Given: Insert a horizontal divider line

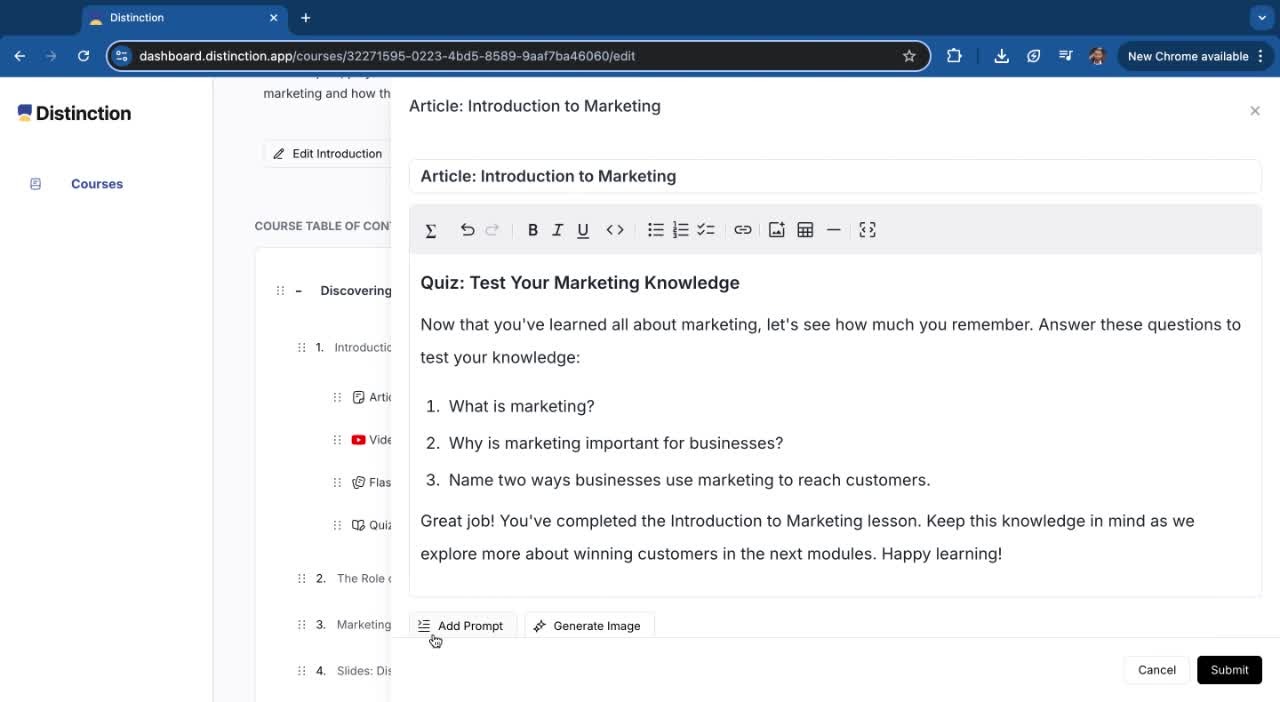Looking at the screenshot, I should 833,230.
